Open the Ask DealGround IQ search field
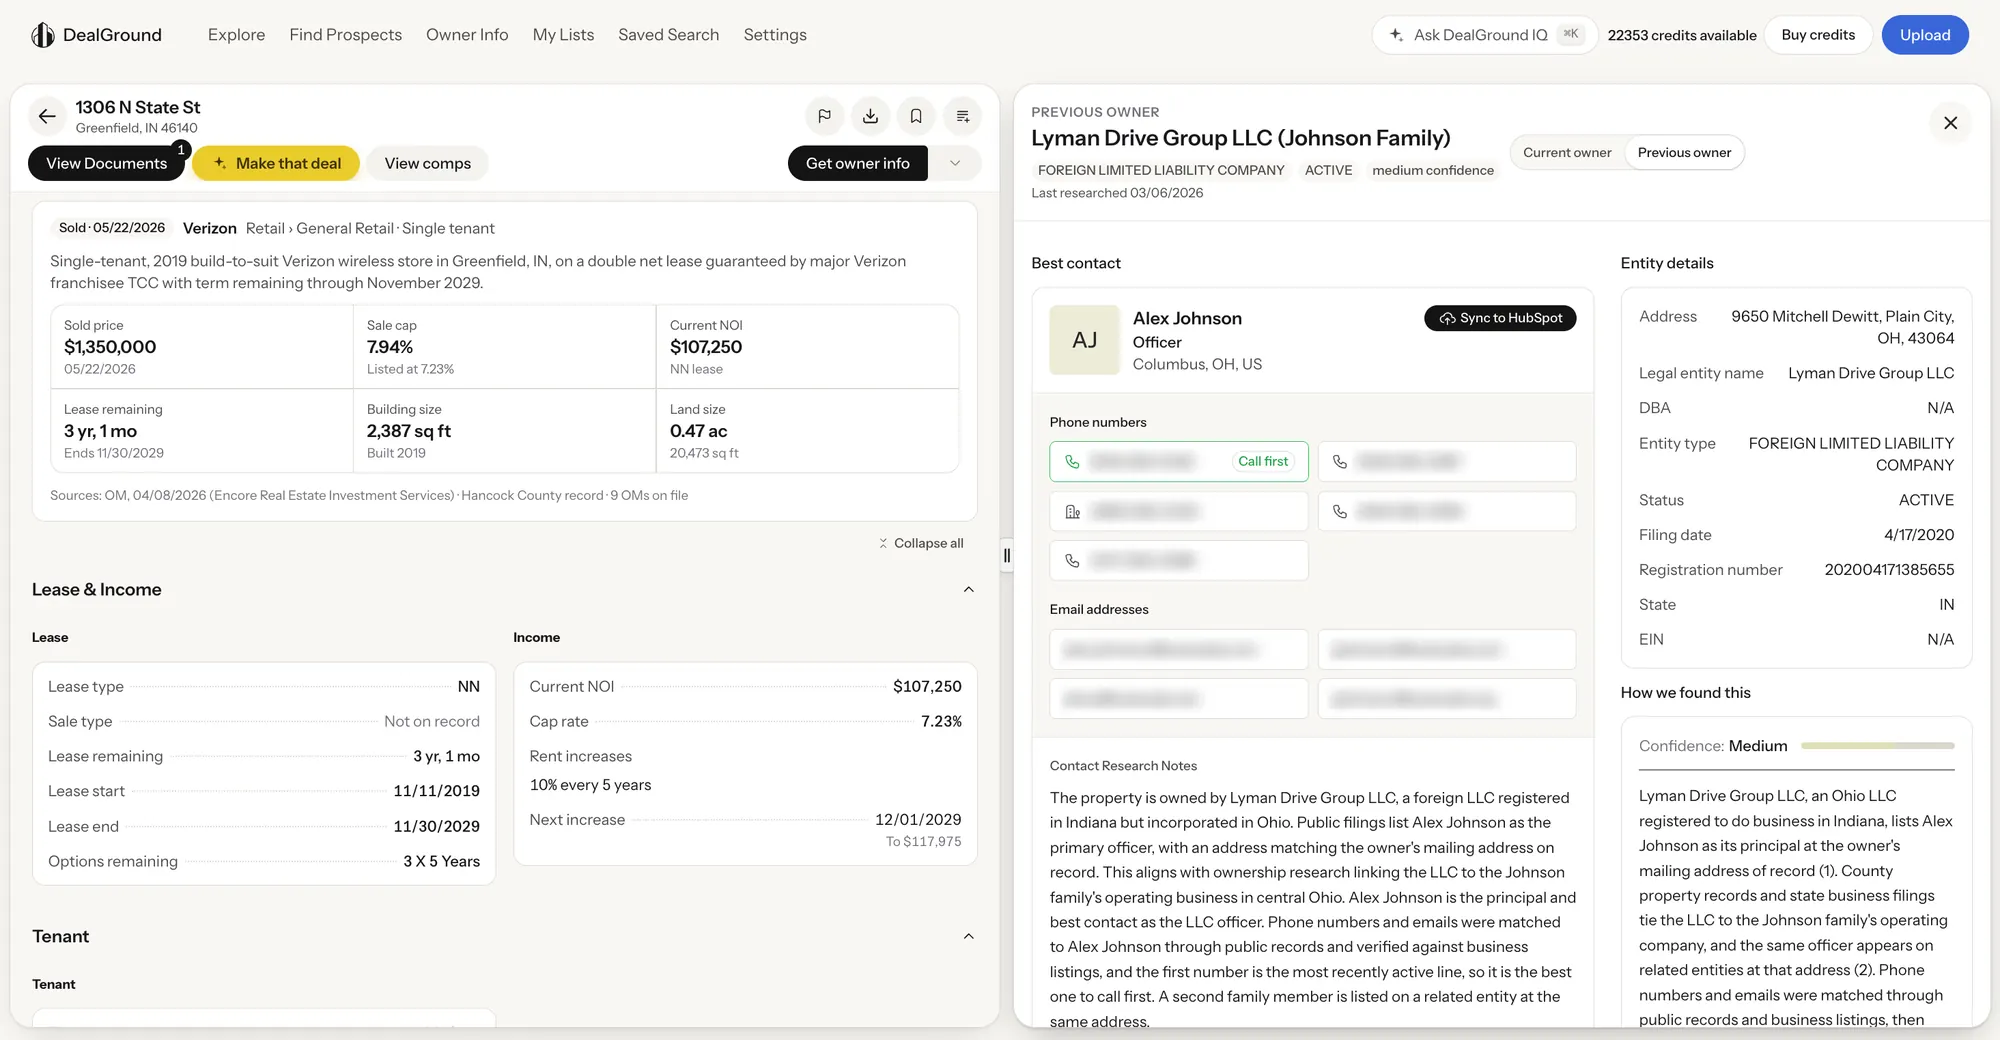 (1484, 35)
